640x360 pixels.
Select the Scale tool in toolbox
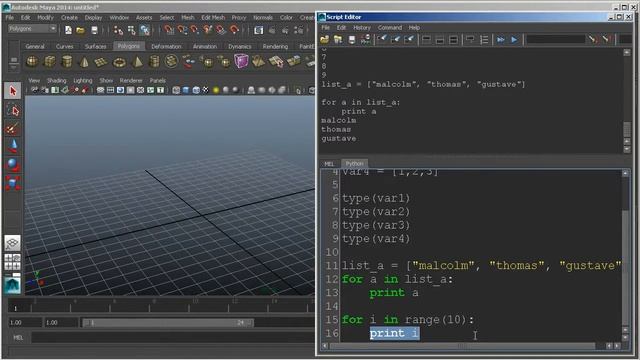coord(13,183)
